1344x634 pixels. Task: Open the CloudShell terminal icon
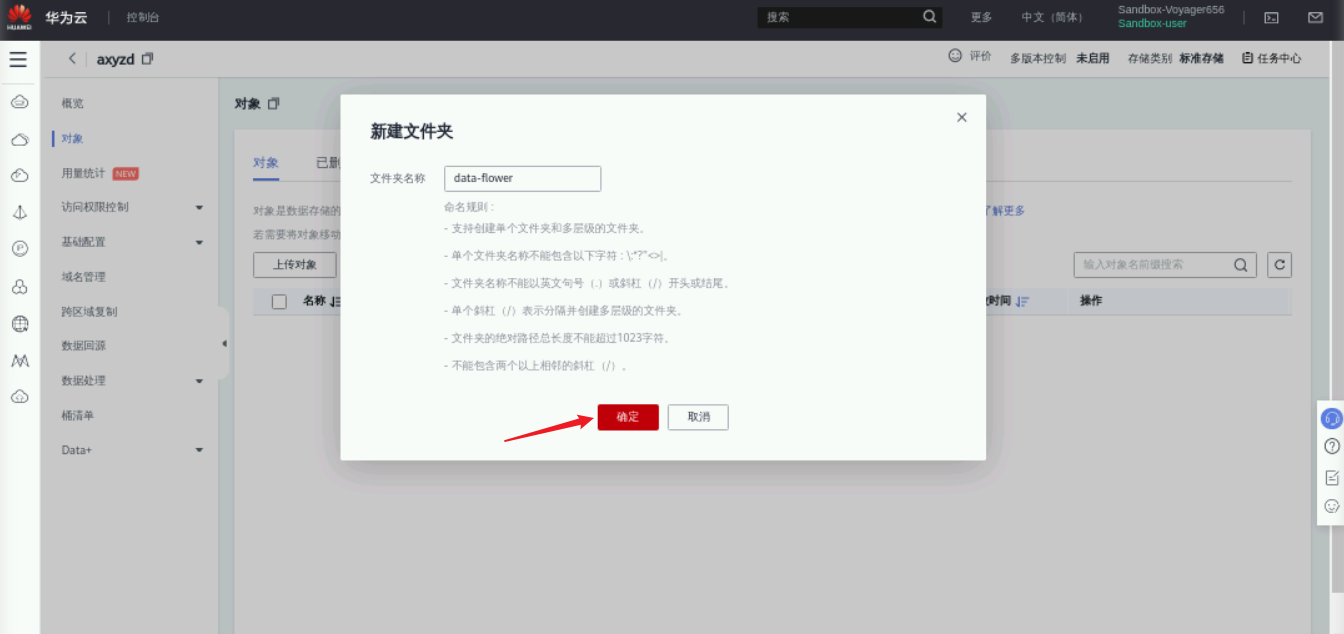click(x=1271, y=18)
